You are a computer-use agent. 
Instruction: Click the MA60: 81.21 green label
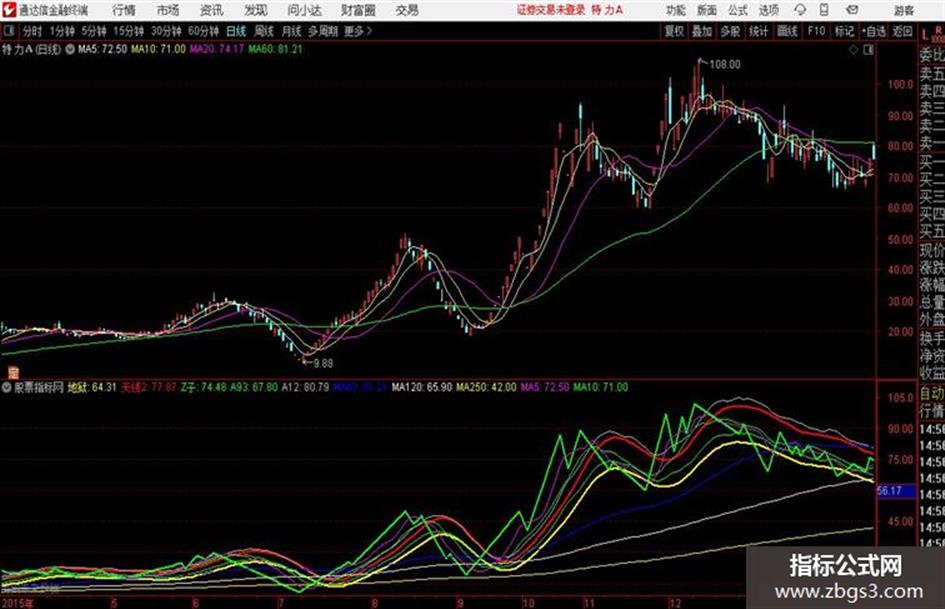275,49
